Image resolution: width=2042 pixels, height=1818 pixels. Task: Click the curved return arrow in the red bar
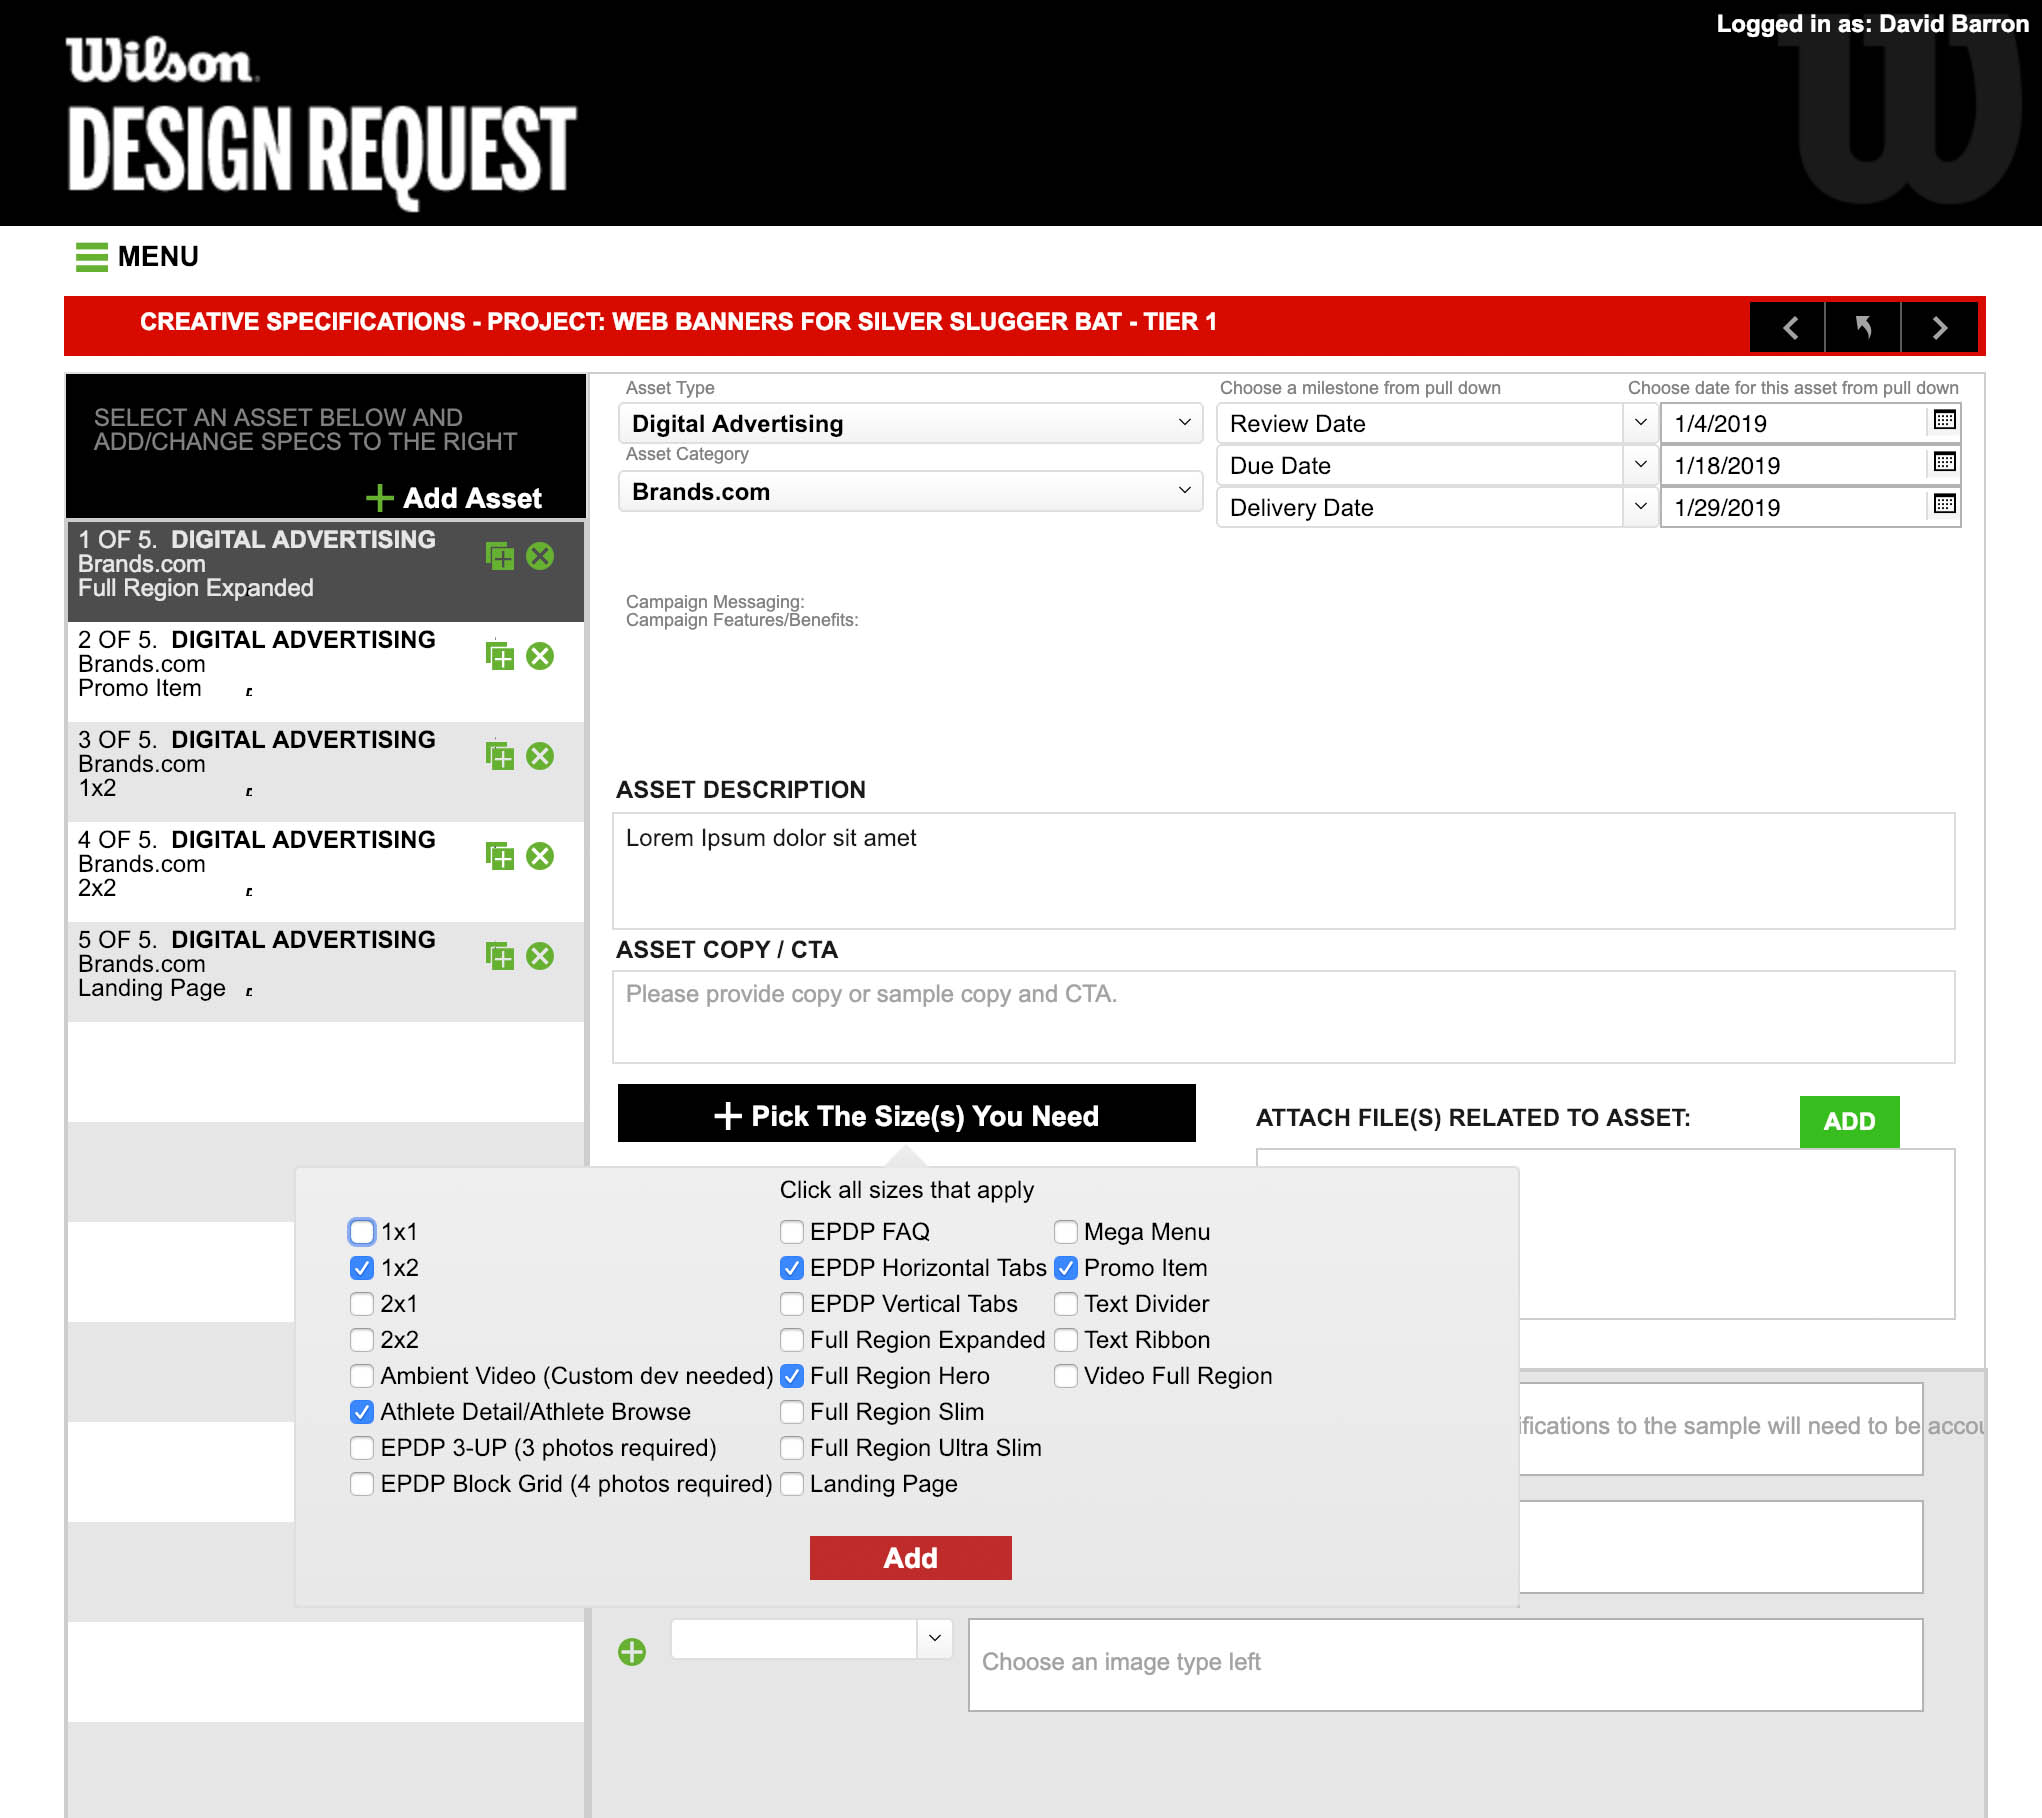pyautogui.click(x=1864, y=327)
